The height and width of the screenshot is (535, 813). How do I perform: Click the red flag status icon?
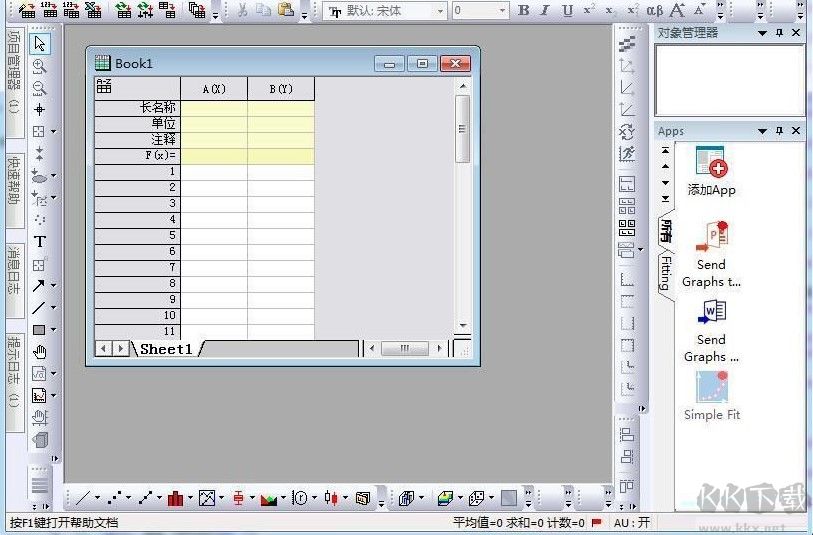click(596, 523)
